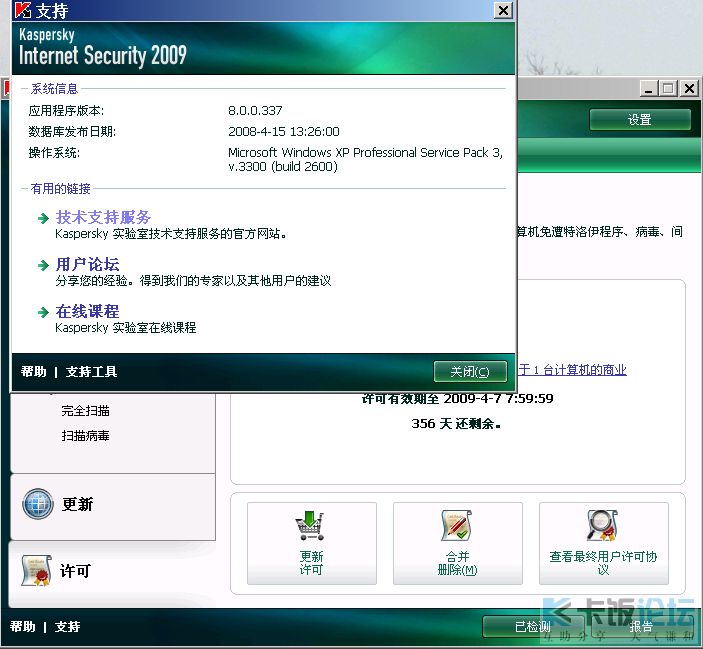Viewport: 703px width, 649px height.
Task: Click 帮助 in main window footer
Action: [23, 627]
